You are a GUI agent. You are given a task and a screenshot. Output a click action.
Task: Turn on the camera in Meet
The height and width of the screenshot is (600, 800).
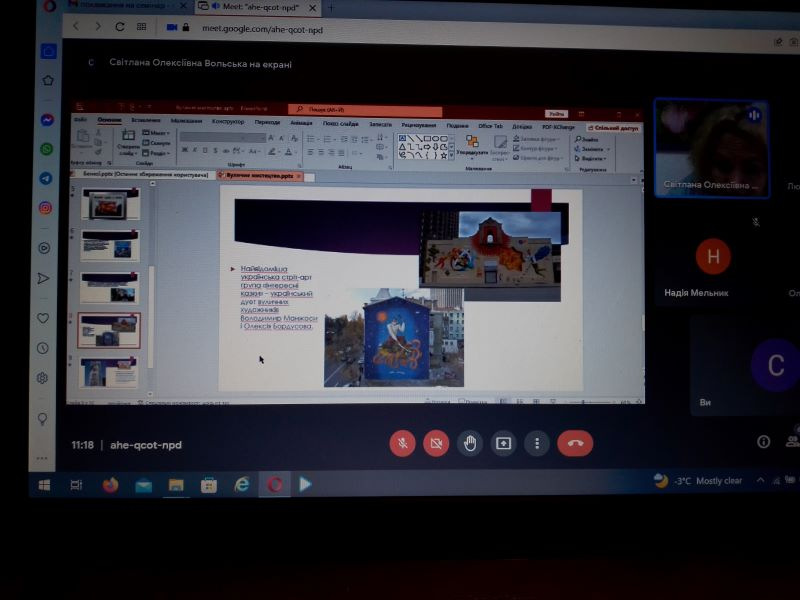pyautogui.click(x=436, y=443)
